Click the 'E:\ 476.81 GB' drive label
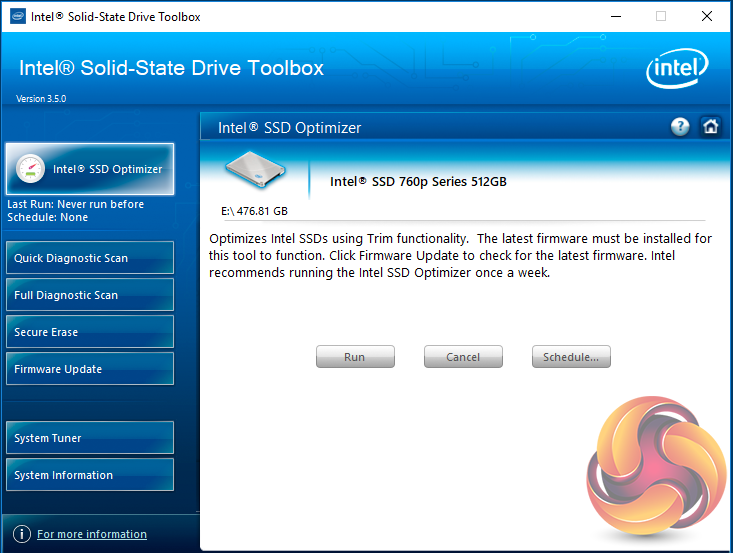The height and width of the screenshot is (554, 733). (254, 211)
